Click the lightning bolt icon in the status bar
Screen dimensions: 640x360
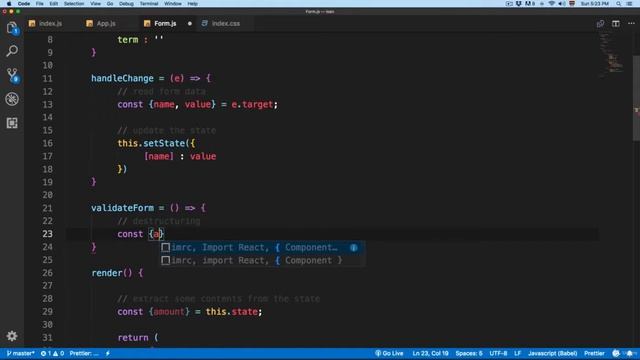[x=108, y=353]
